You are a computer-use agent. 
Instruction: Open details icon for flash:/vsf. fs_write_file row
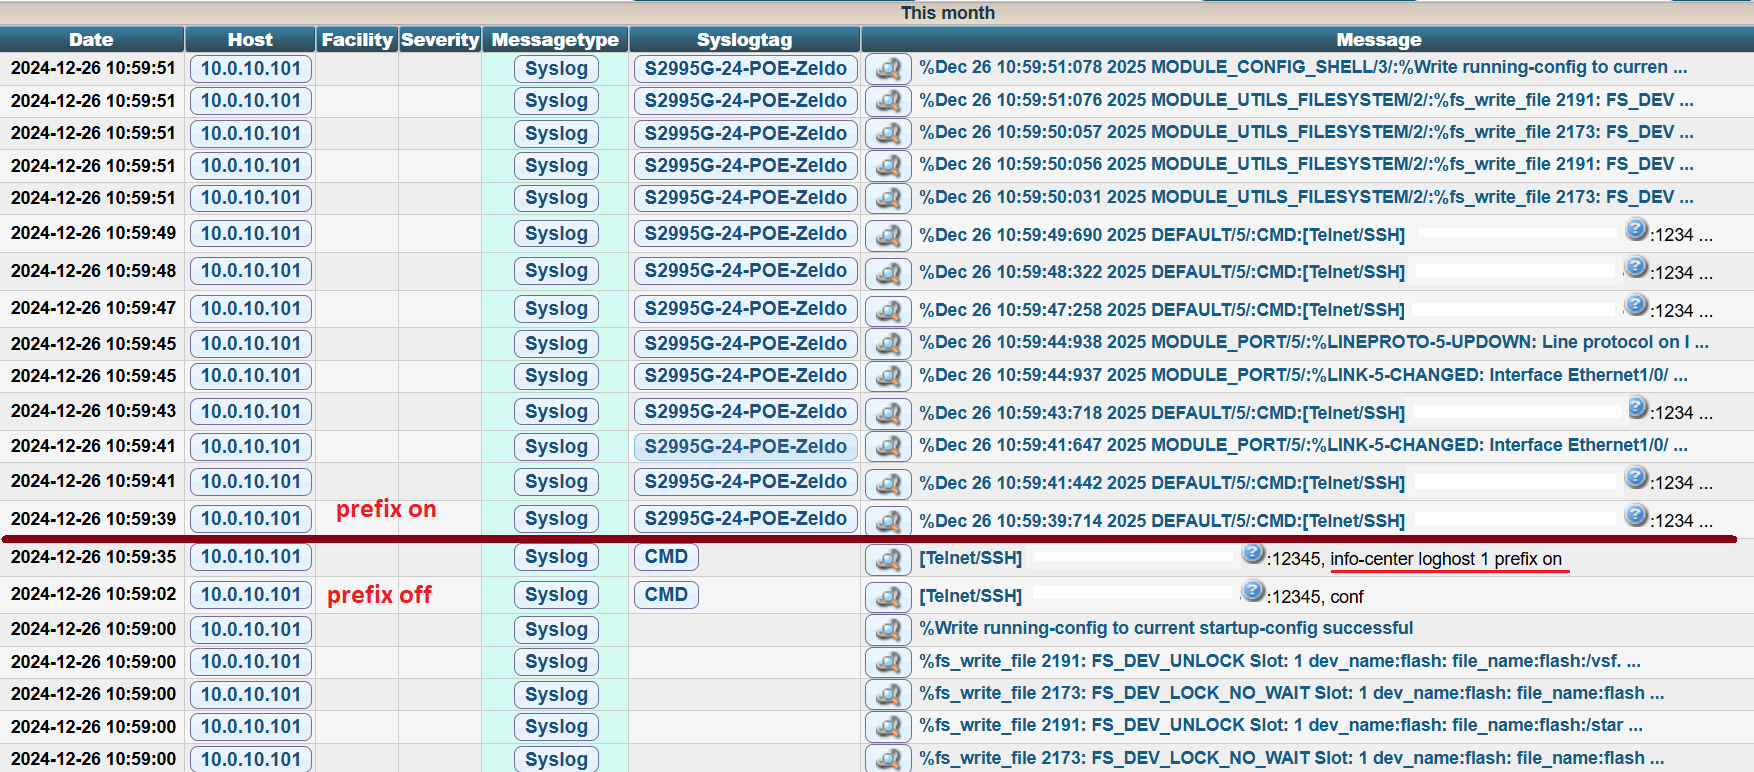pos(888,662)
